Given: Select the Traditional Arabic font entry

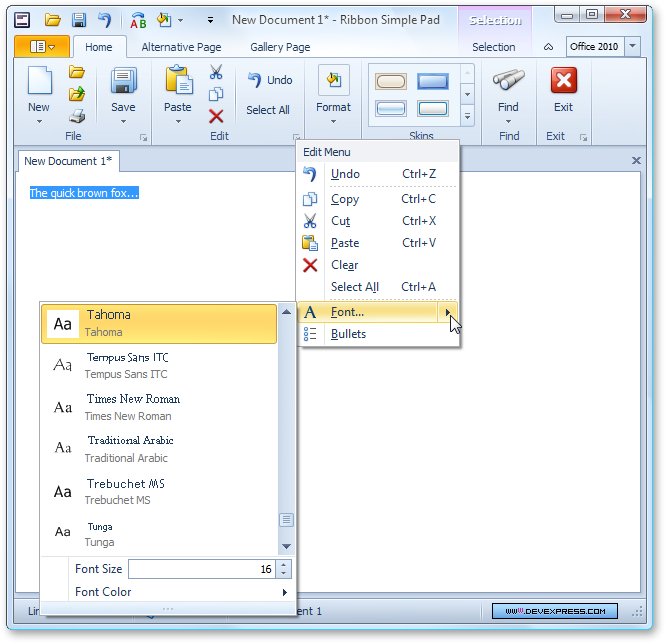Looking at the screenshot, I should pyautogui.click(x=159, y=449).
